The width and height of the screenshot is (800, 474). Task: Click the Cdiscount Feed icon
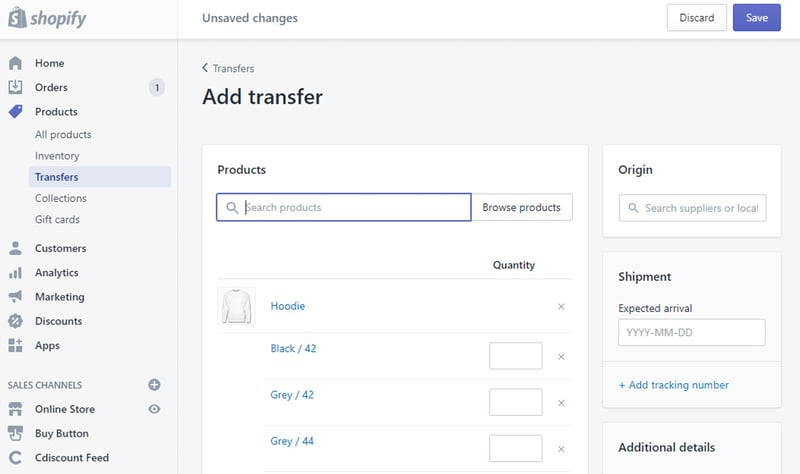tap(15, 458)
